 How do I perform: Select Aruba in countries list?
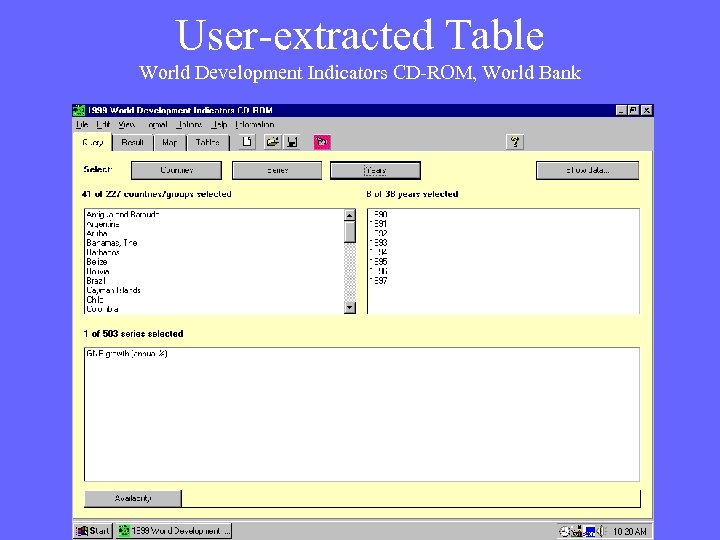97,233
